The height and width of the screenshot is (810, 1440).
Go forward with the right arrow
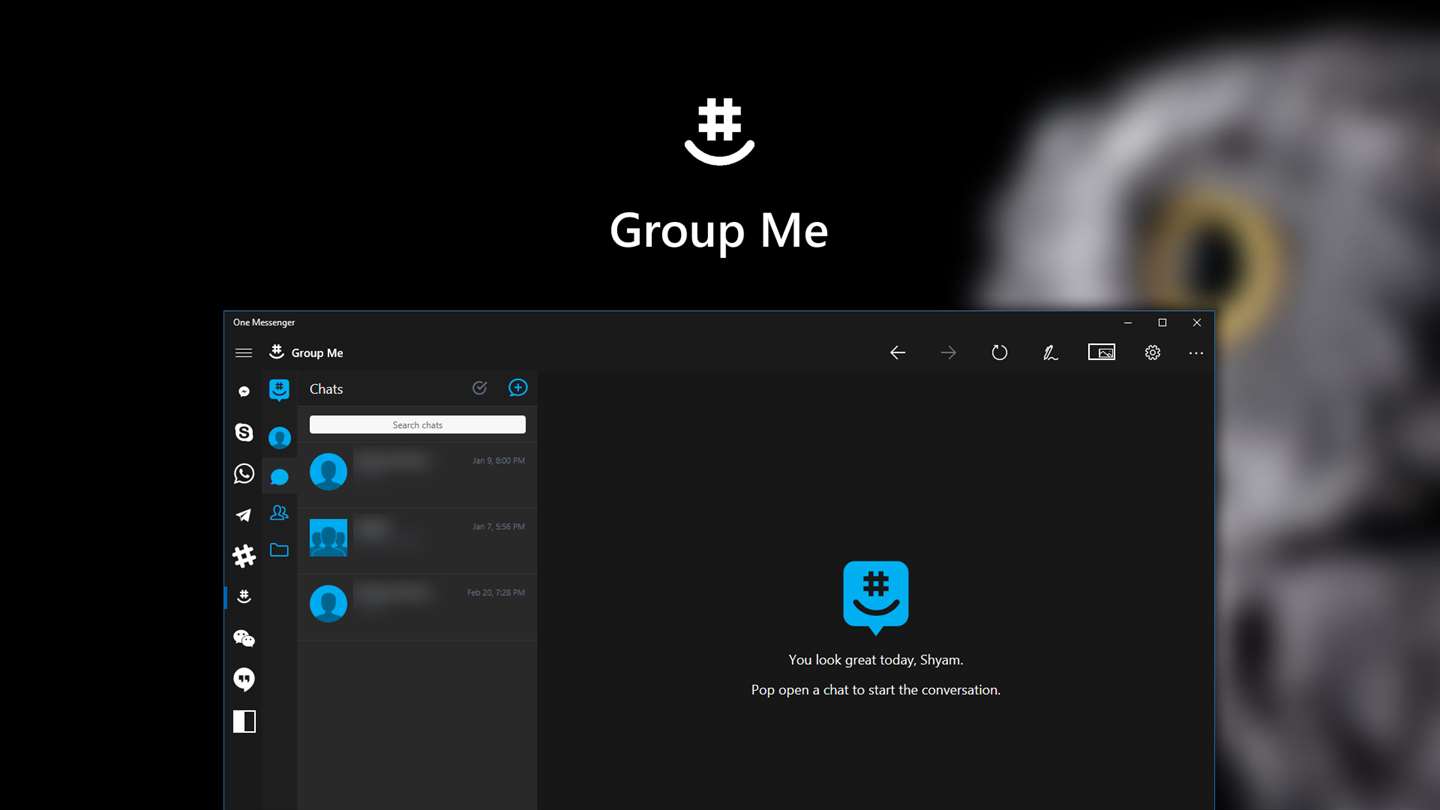click(948, 353)
